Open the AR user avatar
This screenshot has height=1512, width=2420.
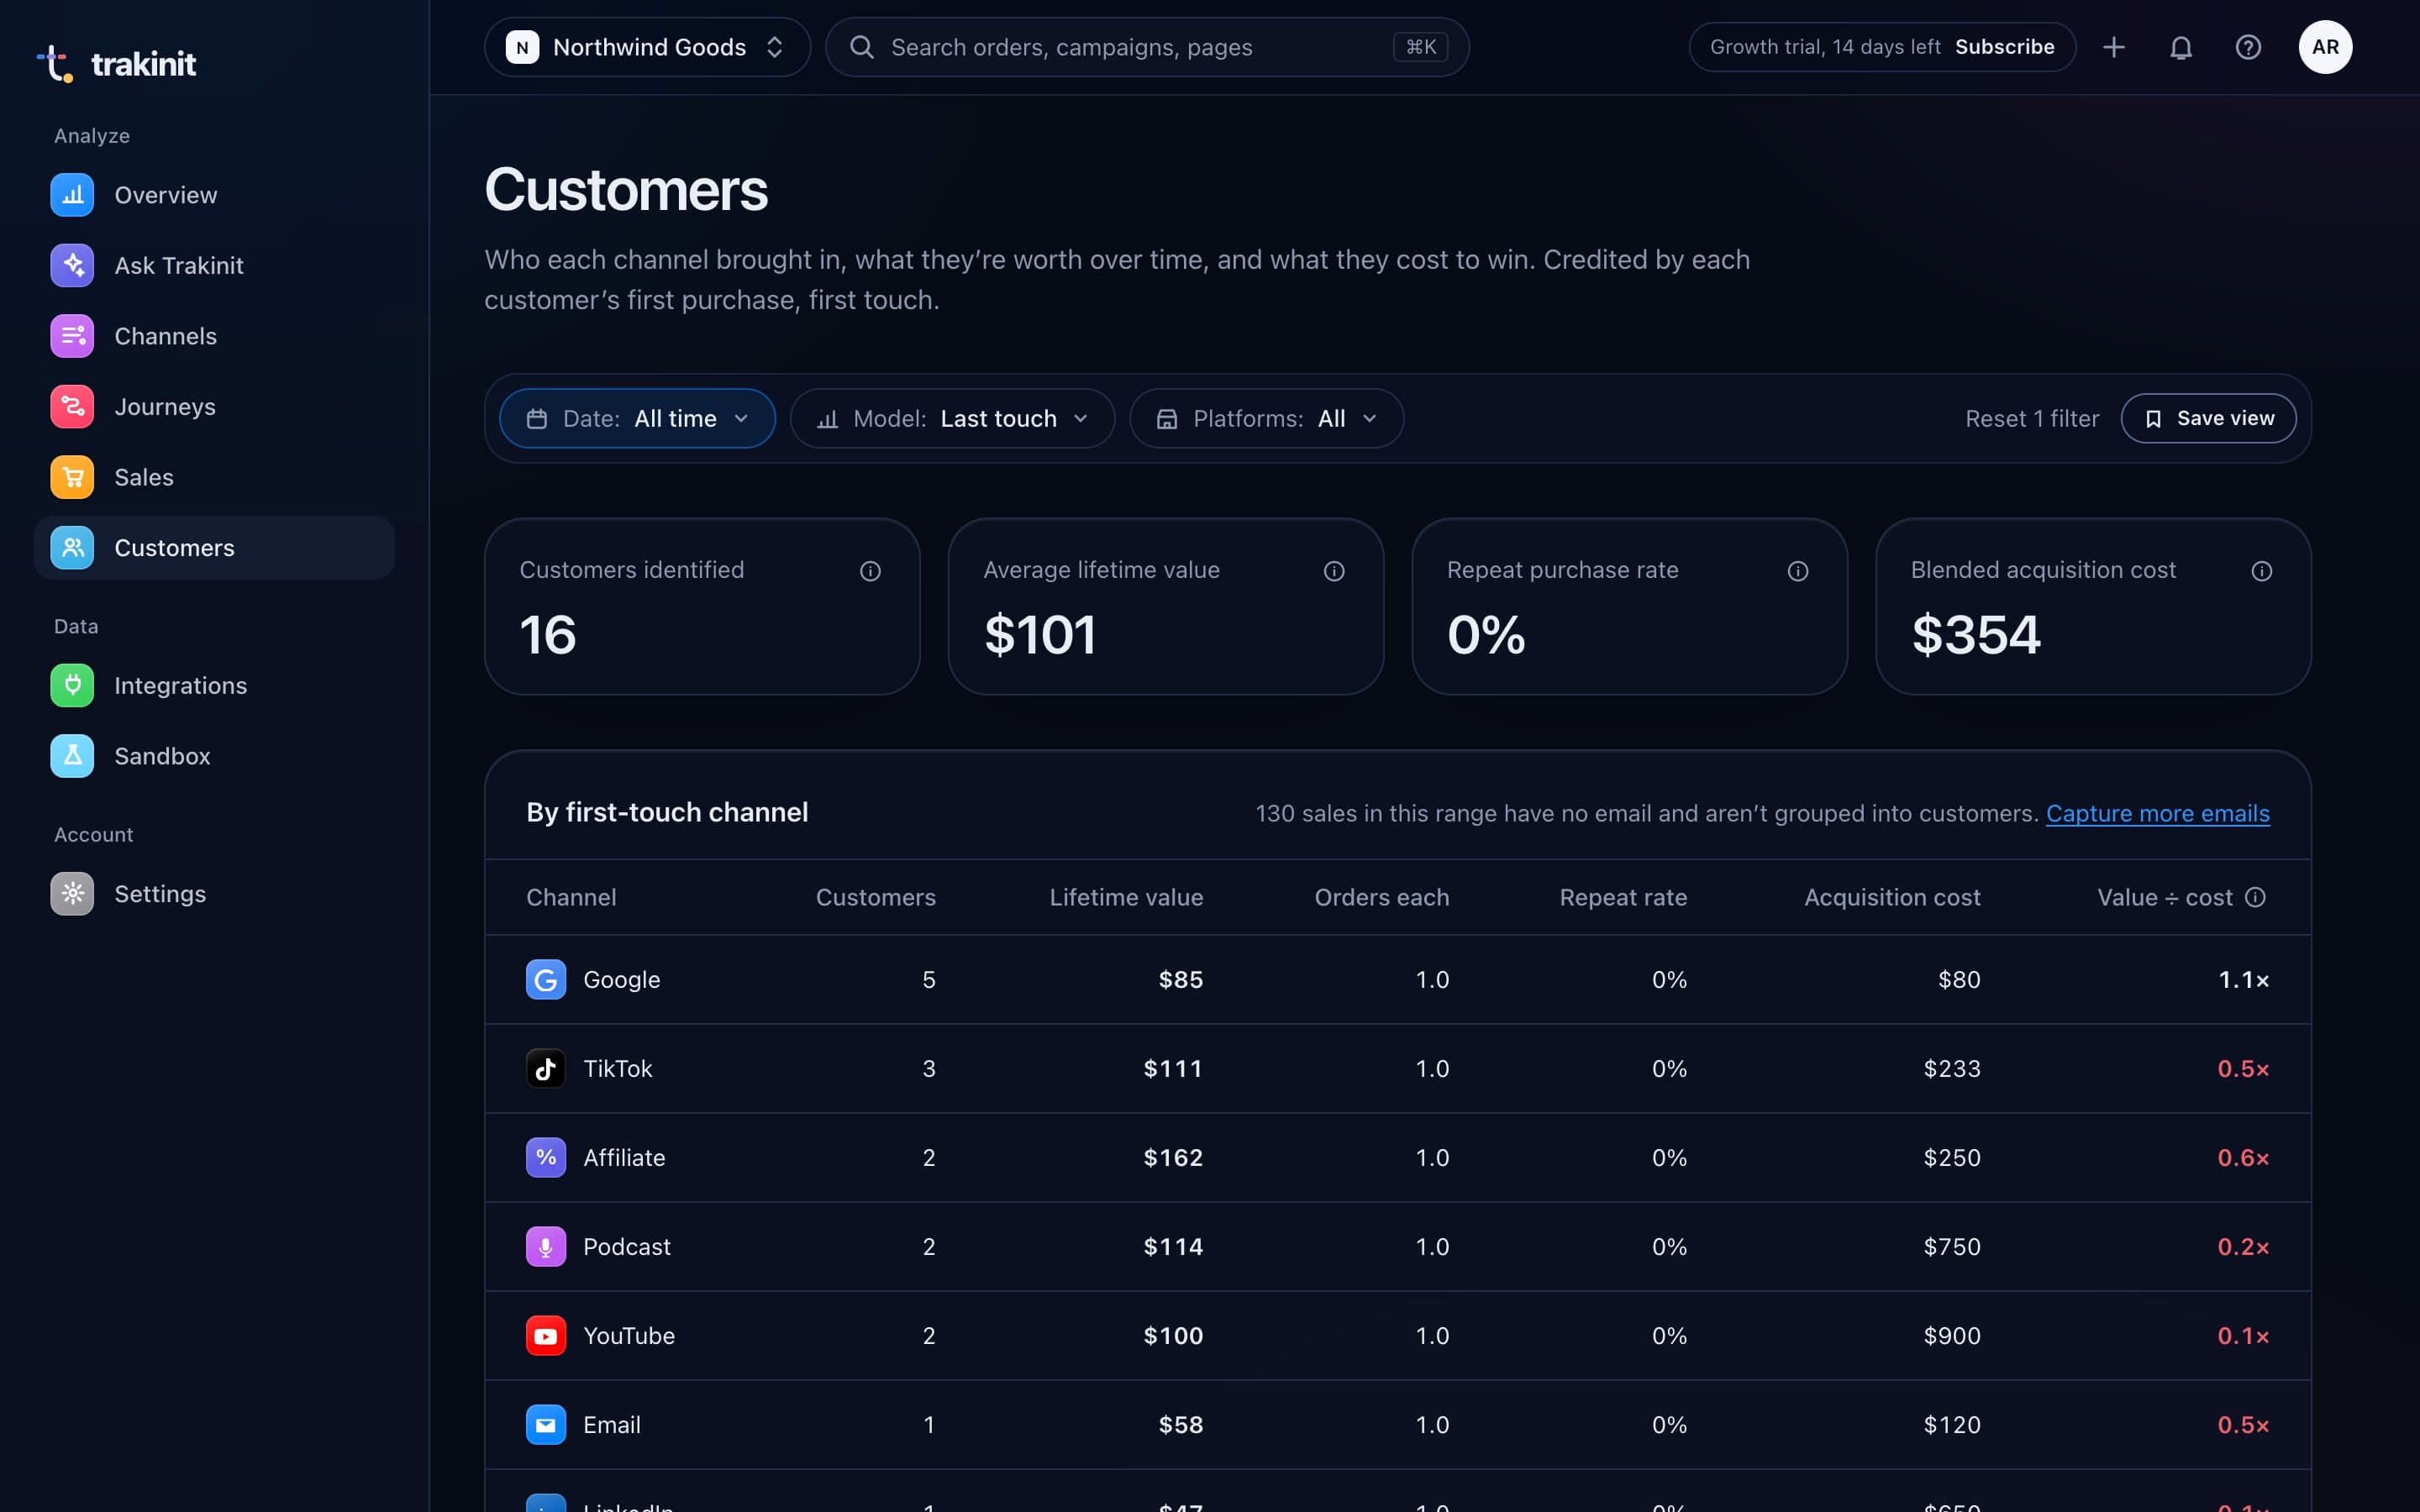[x=2325, y=47]
